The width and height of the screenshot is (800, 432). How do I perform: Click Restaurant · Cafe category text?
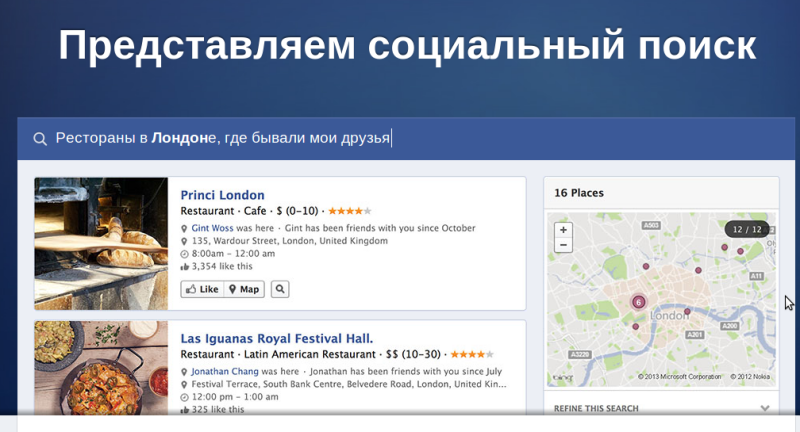pos(223,211)
